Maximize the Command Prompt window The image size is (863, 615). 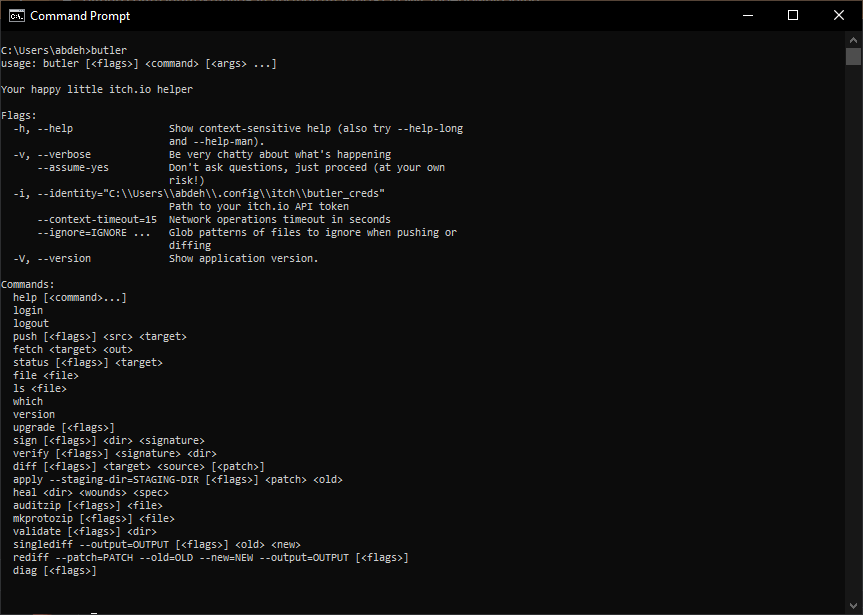click(x=793, y=15)
